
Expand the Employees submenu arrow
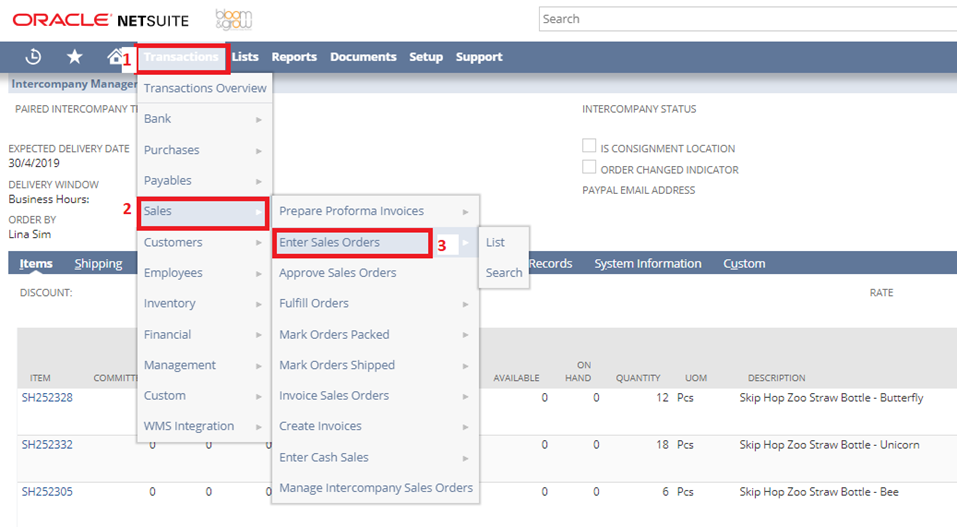click(259, 274)
